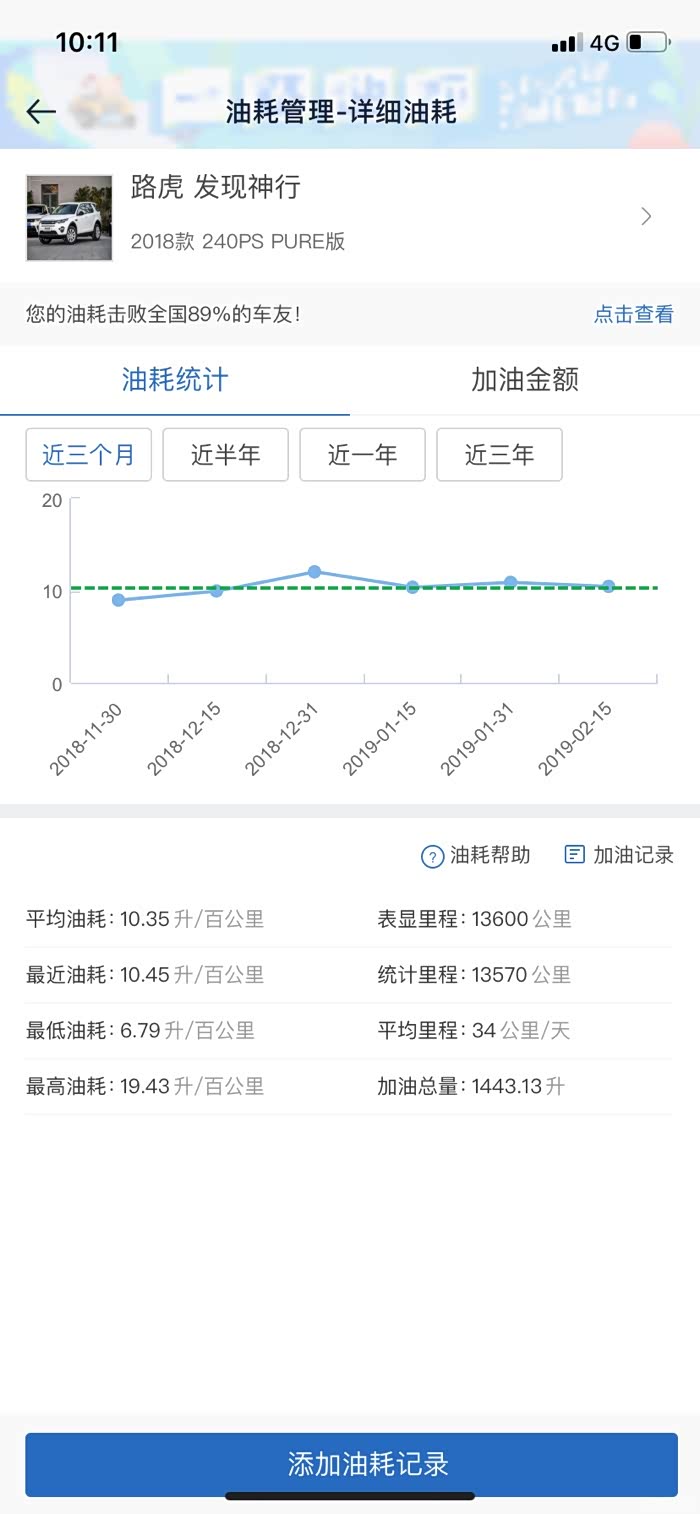Click the 点击查看 link
Viewport: 700px width, 1514px height.
click(634, 314)
